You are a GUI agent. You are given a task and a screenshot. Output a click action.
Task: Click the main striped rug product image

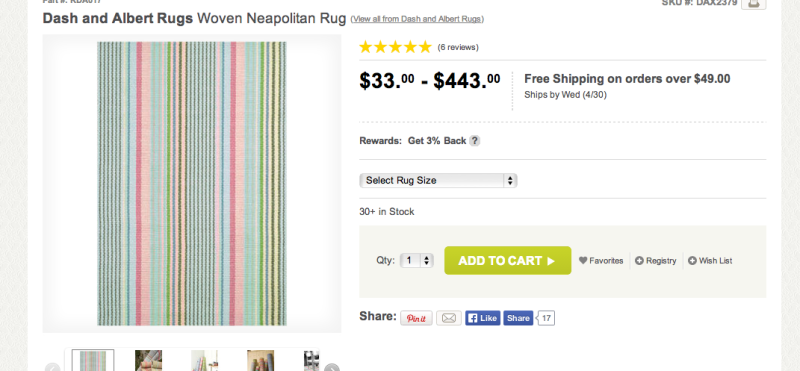tap(192, 184)
